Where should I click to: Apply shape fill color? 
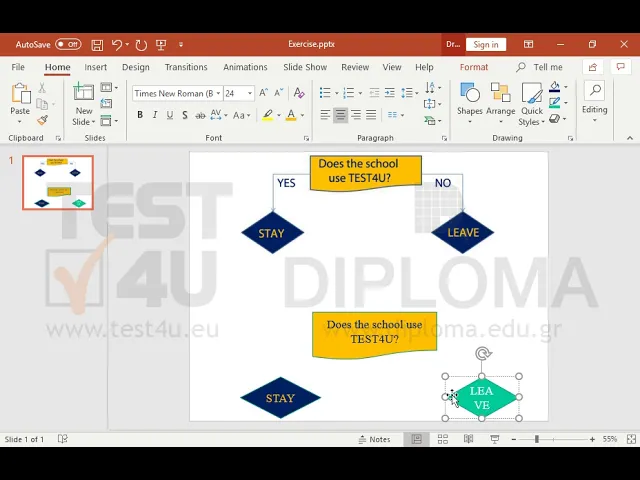coord(555,87)
